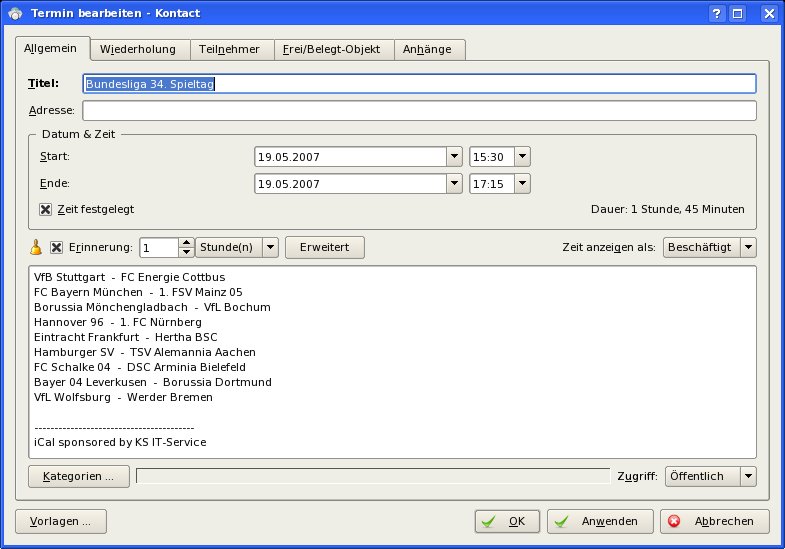The width and height of the screenshot is (785, 549).
Task: Open the end time 17:15 dropdown
Action: click(522, 184)
